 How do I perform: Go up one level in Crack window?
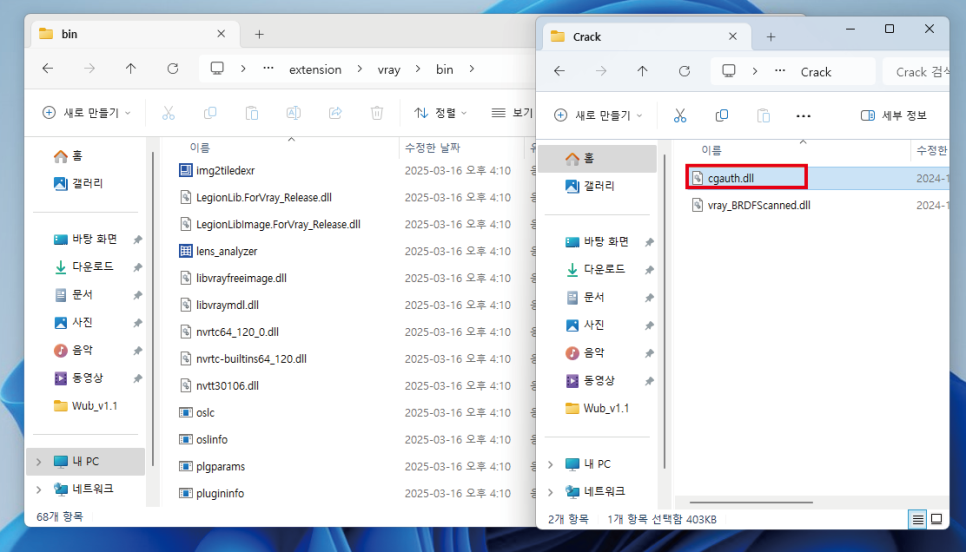coord(642,71)
